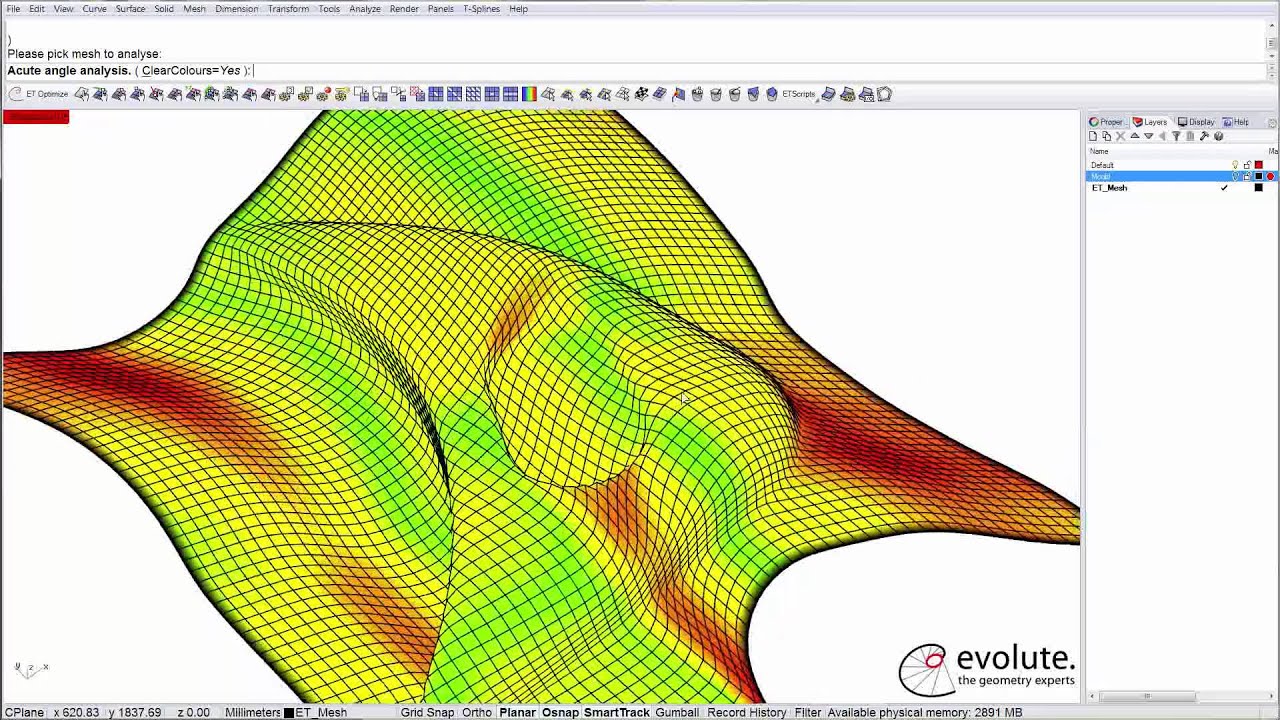Click the ring-shaped icon at toolbar end
This screenshot has height=720, width=1280.
click(x=885, y=94)
